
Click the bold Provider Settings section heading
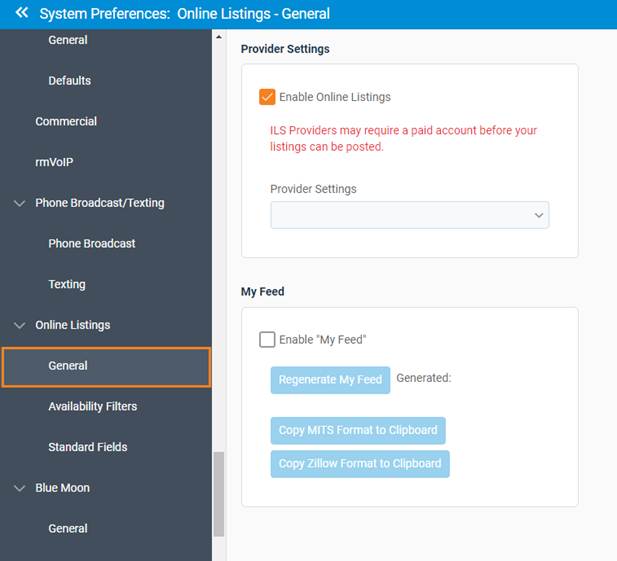[285, 49]
